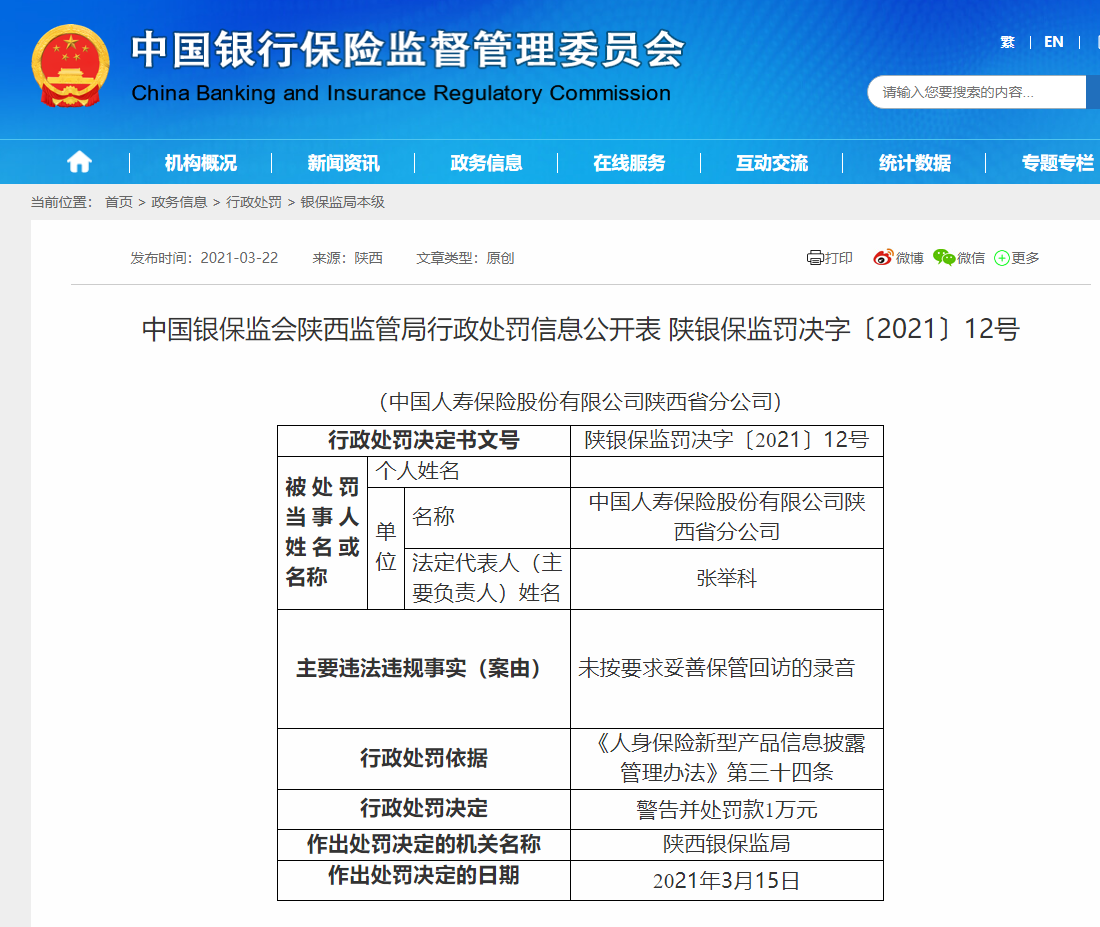Click 行政处罚决定 header cell
This screenshot has height=927, width=1100.
click(424, 809)
